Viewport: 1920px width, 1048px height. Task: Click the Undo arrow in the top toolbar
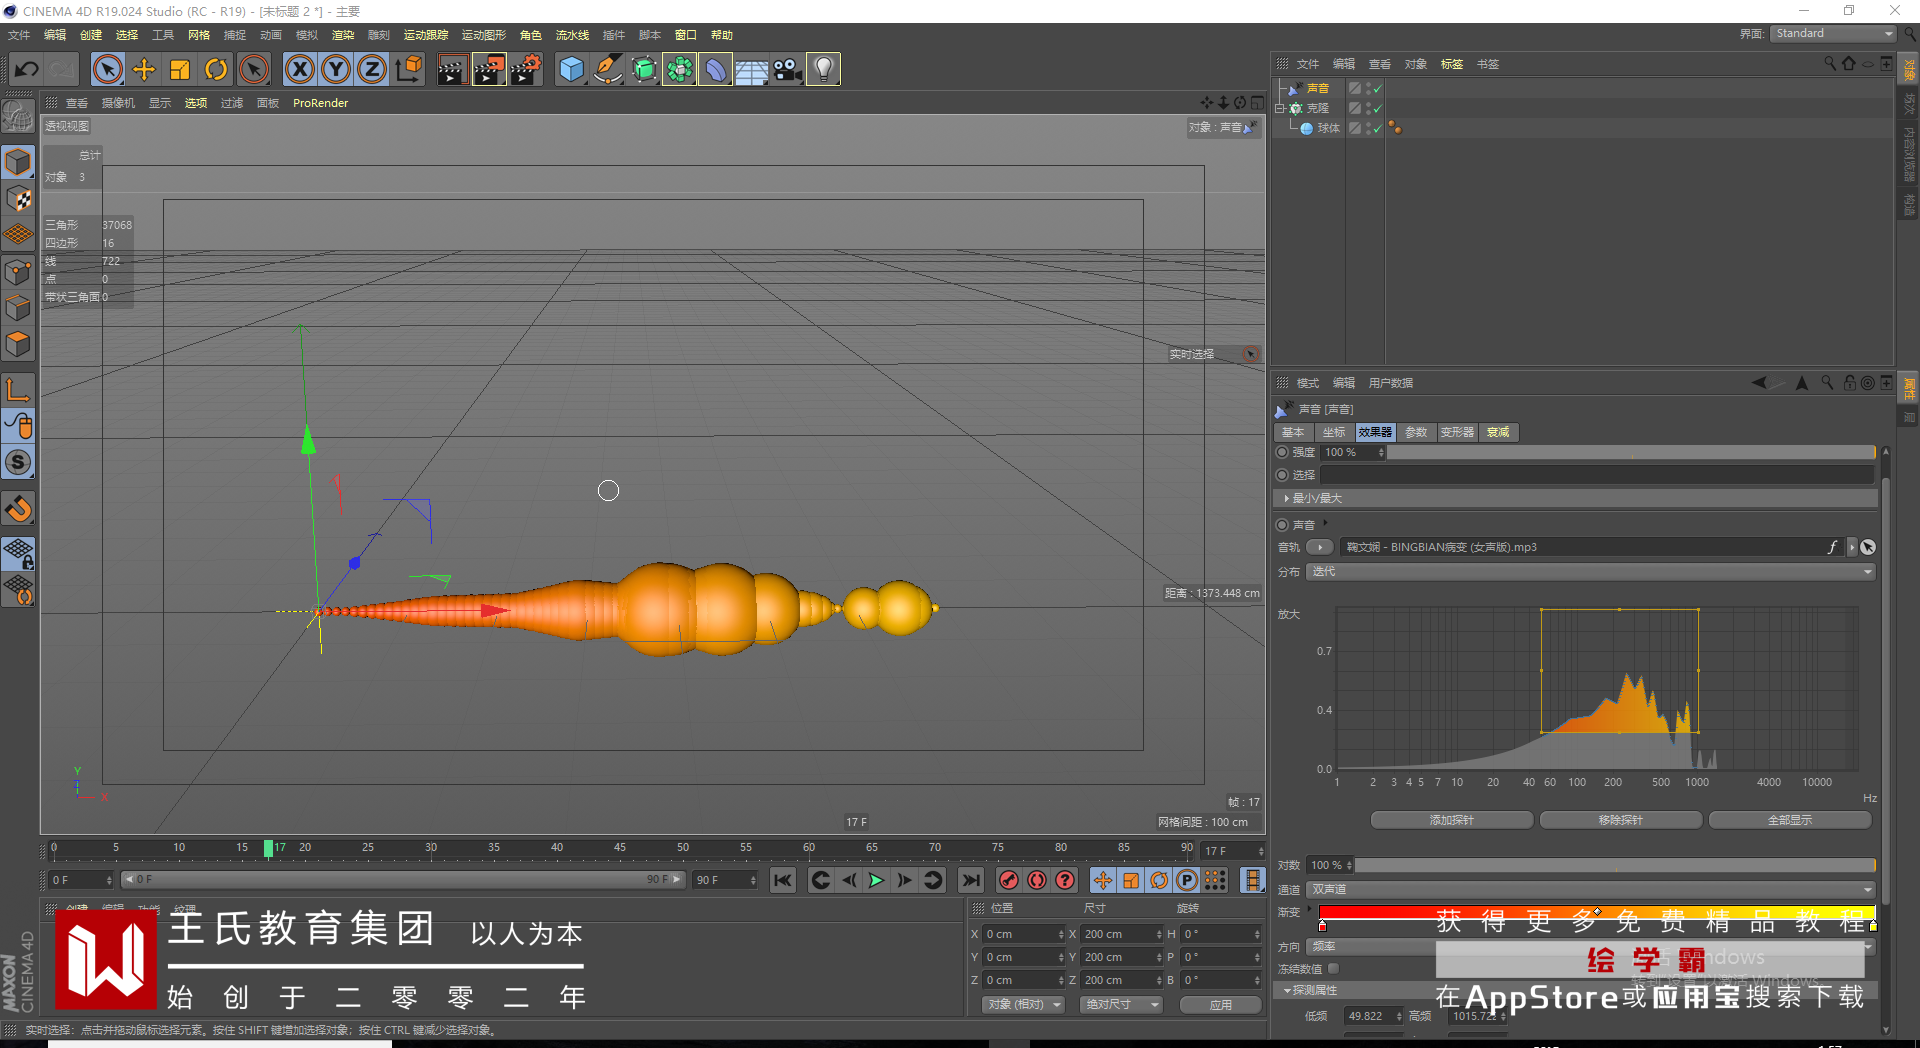(27, 69)
